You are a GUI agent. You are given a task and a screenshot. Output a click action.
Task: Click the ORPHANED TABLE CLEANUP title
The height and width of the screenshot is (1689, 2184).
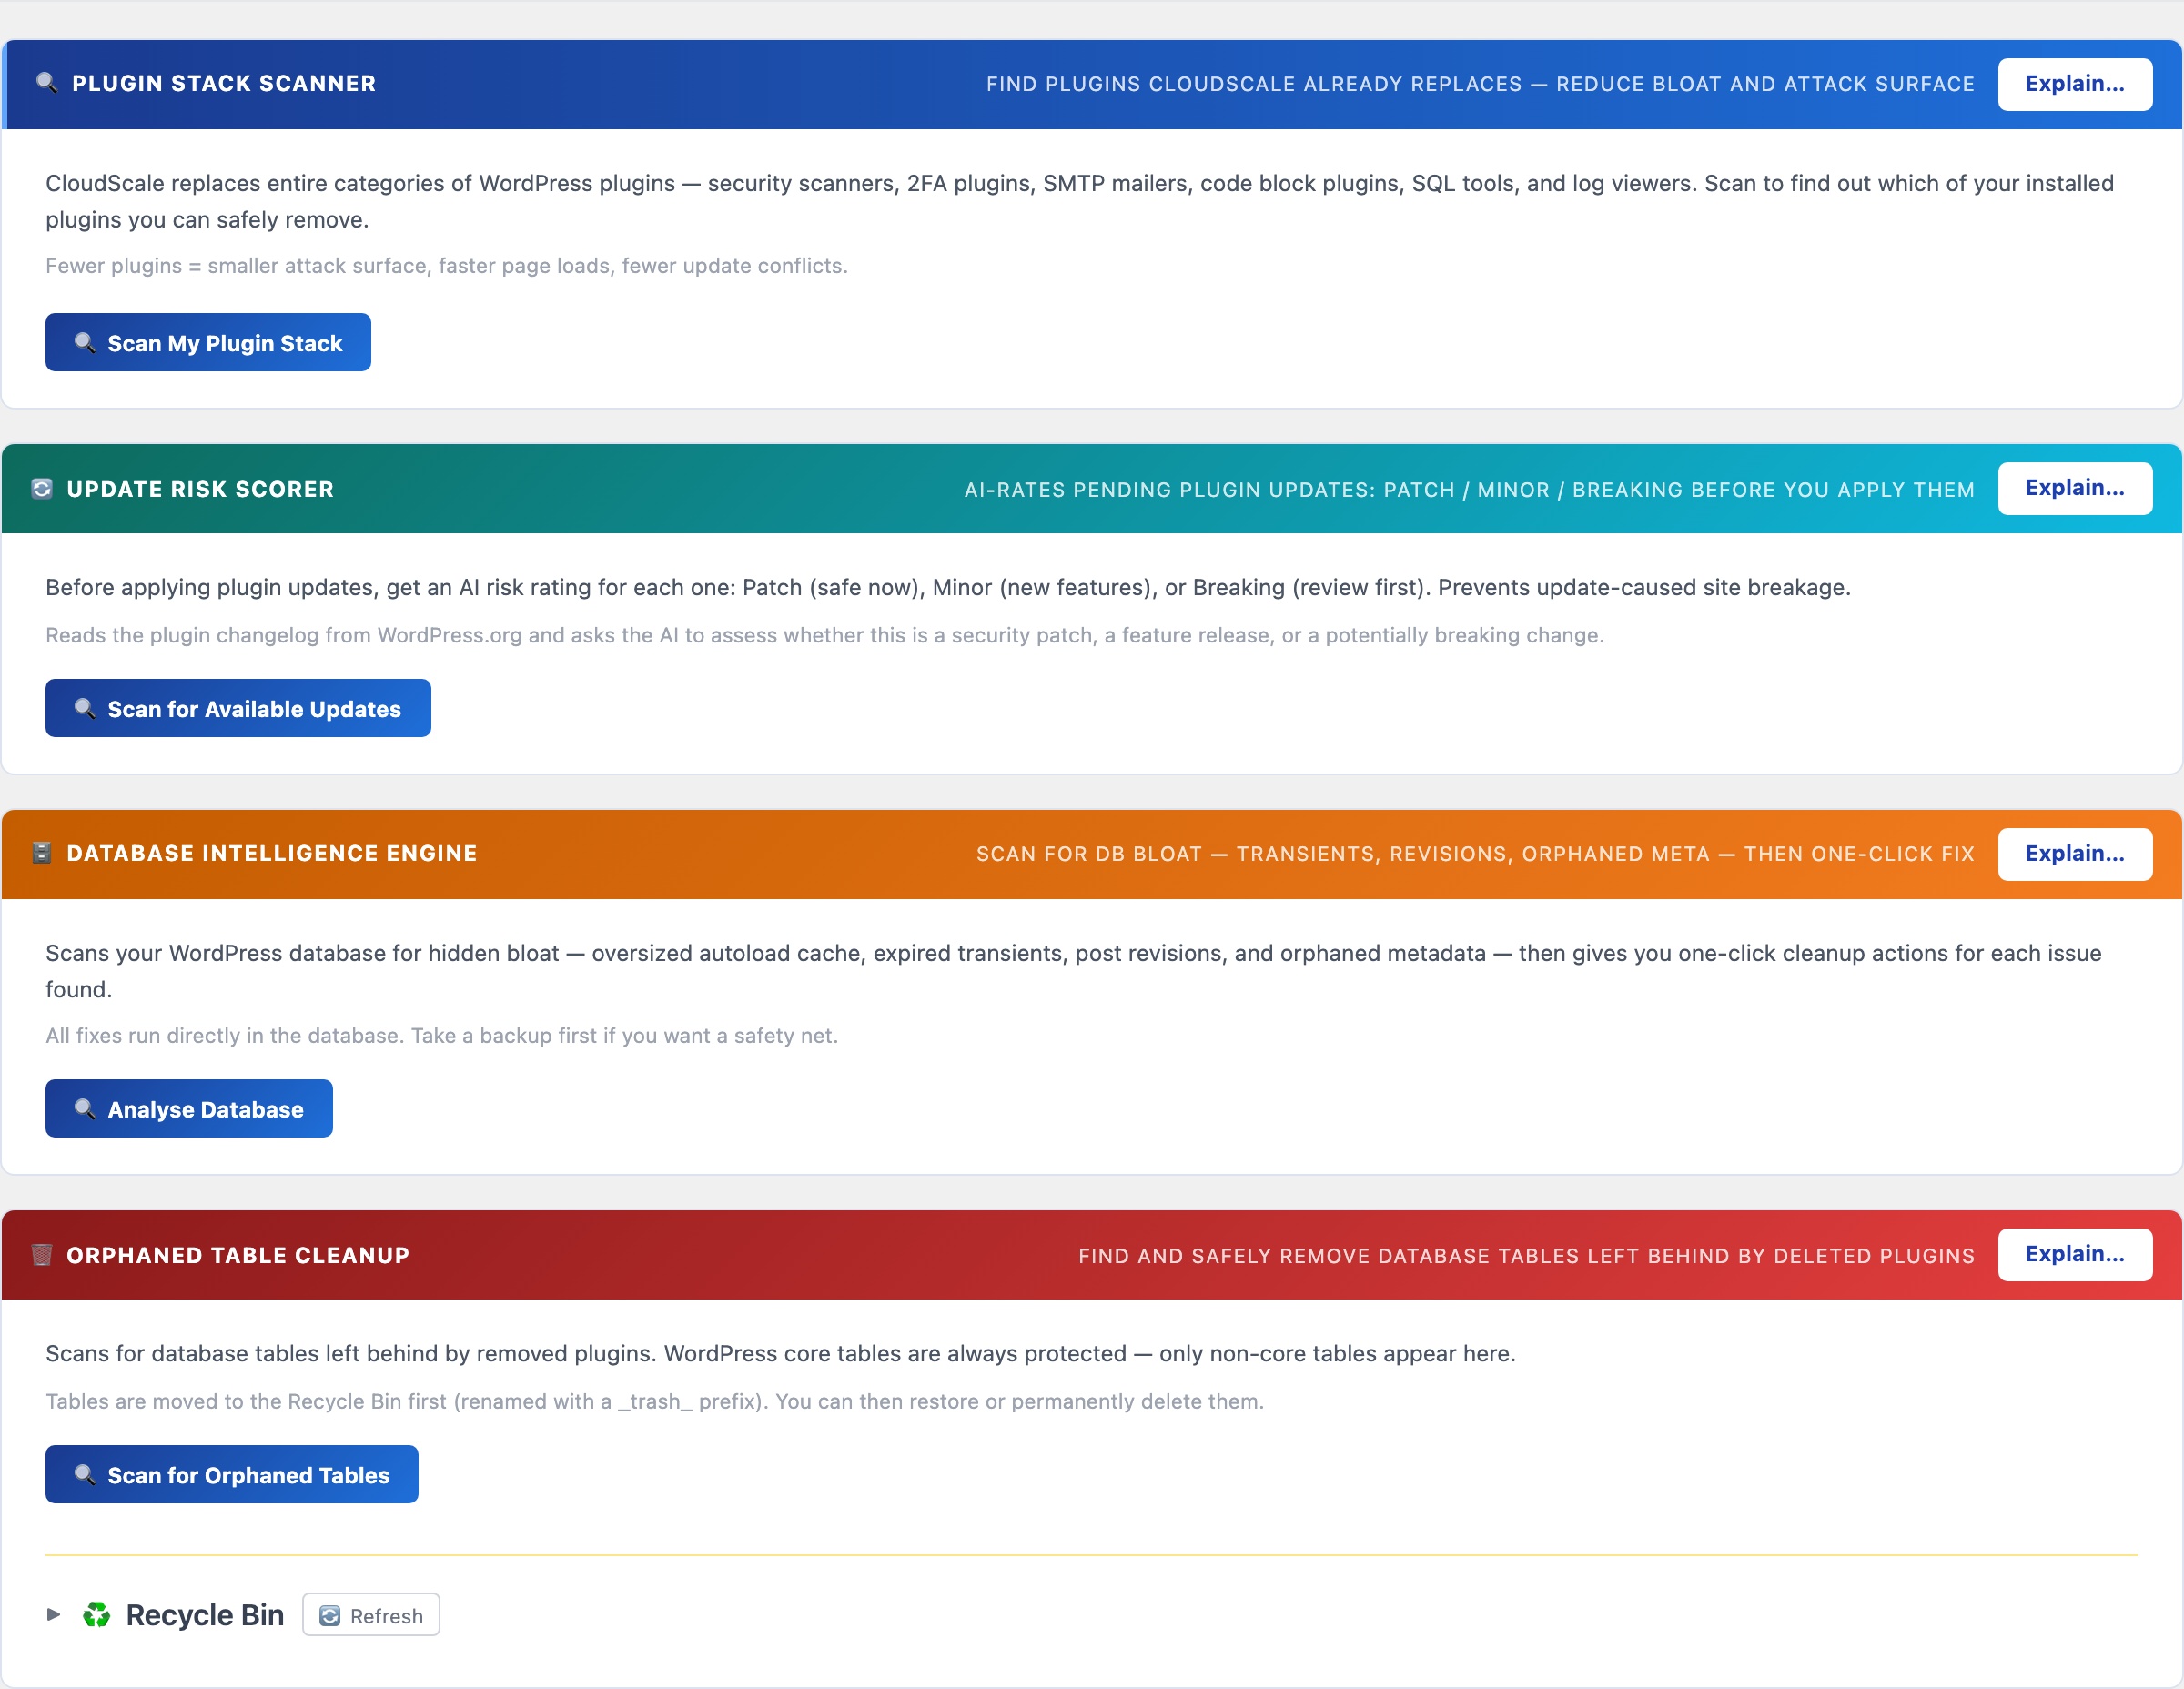[238, 1255]
